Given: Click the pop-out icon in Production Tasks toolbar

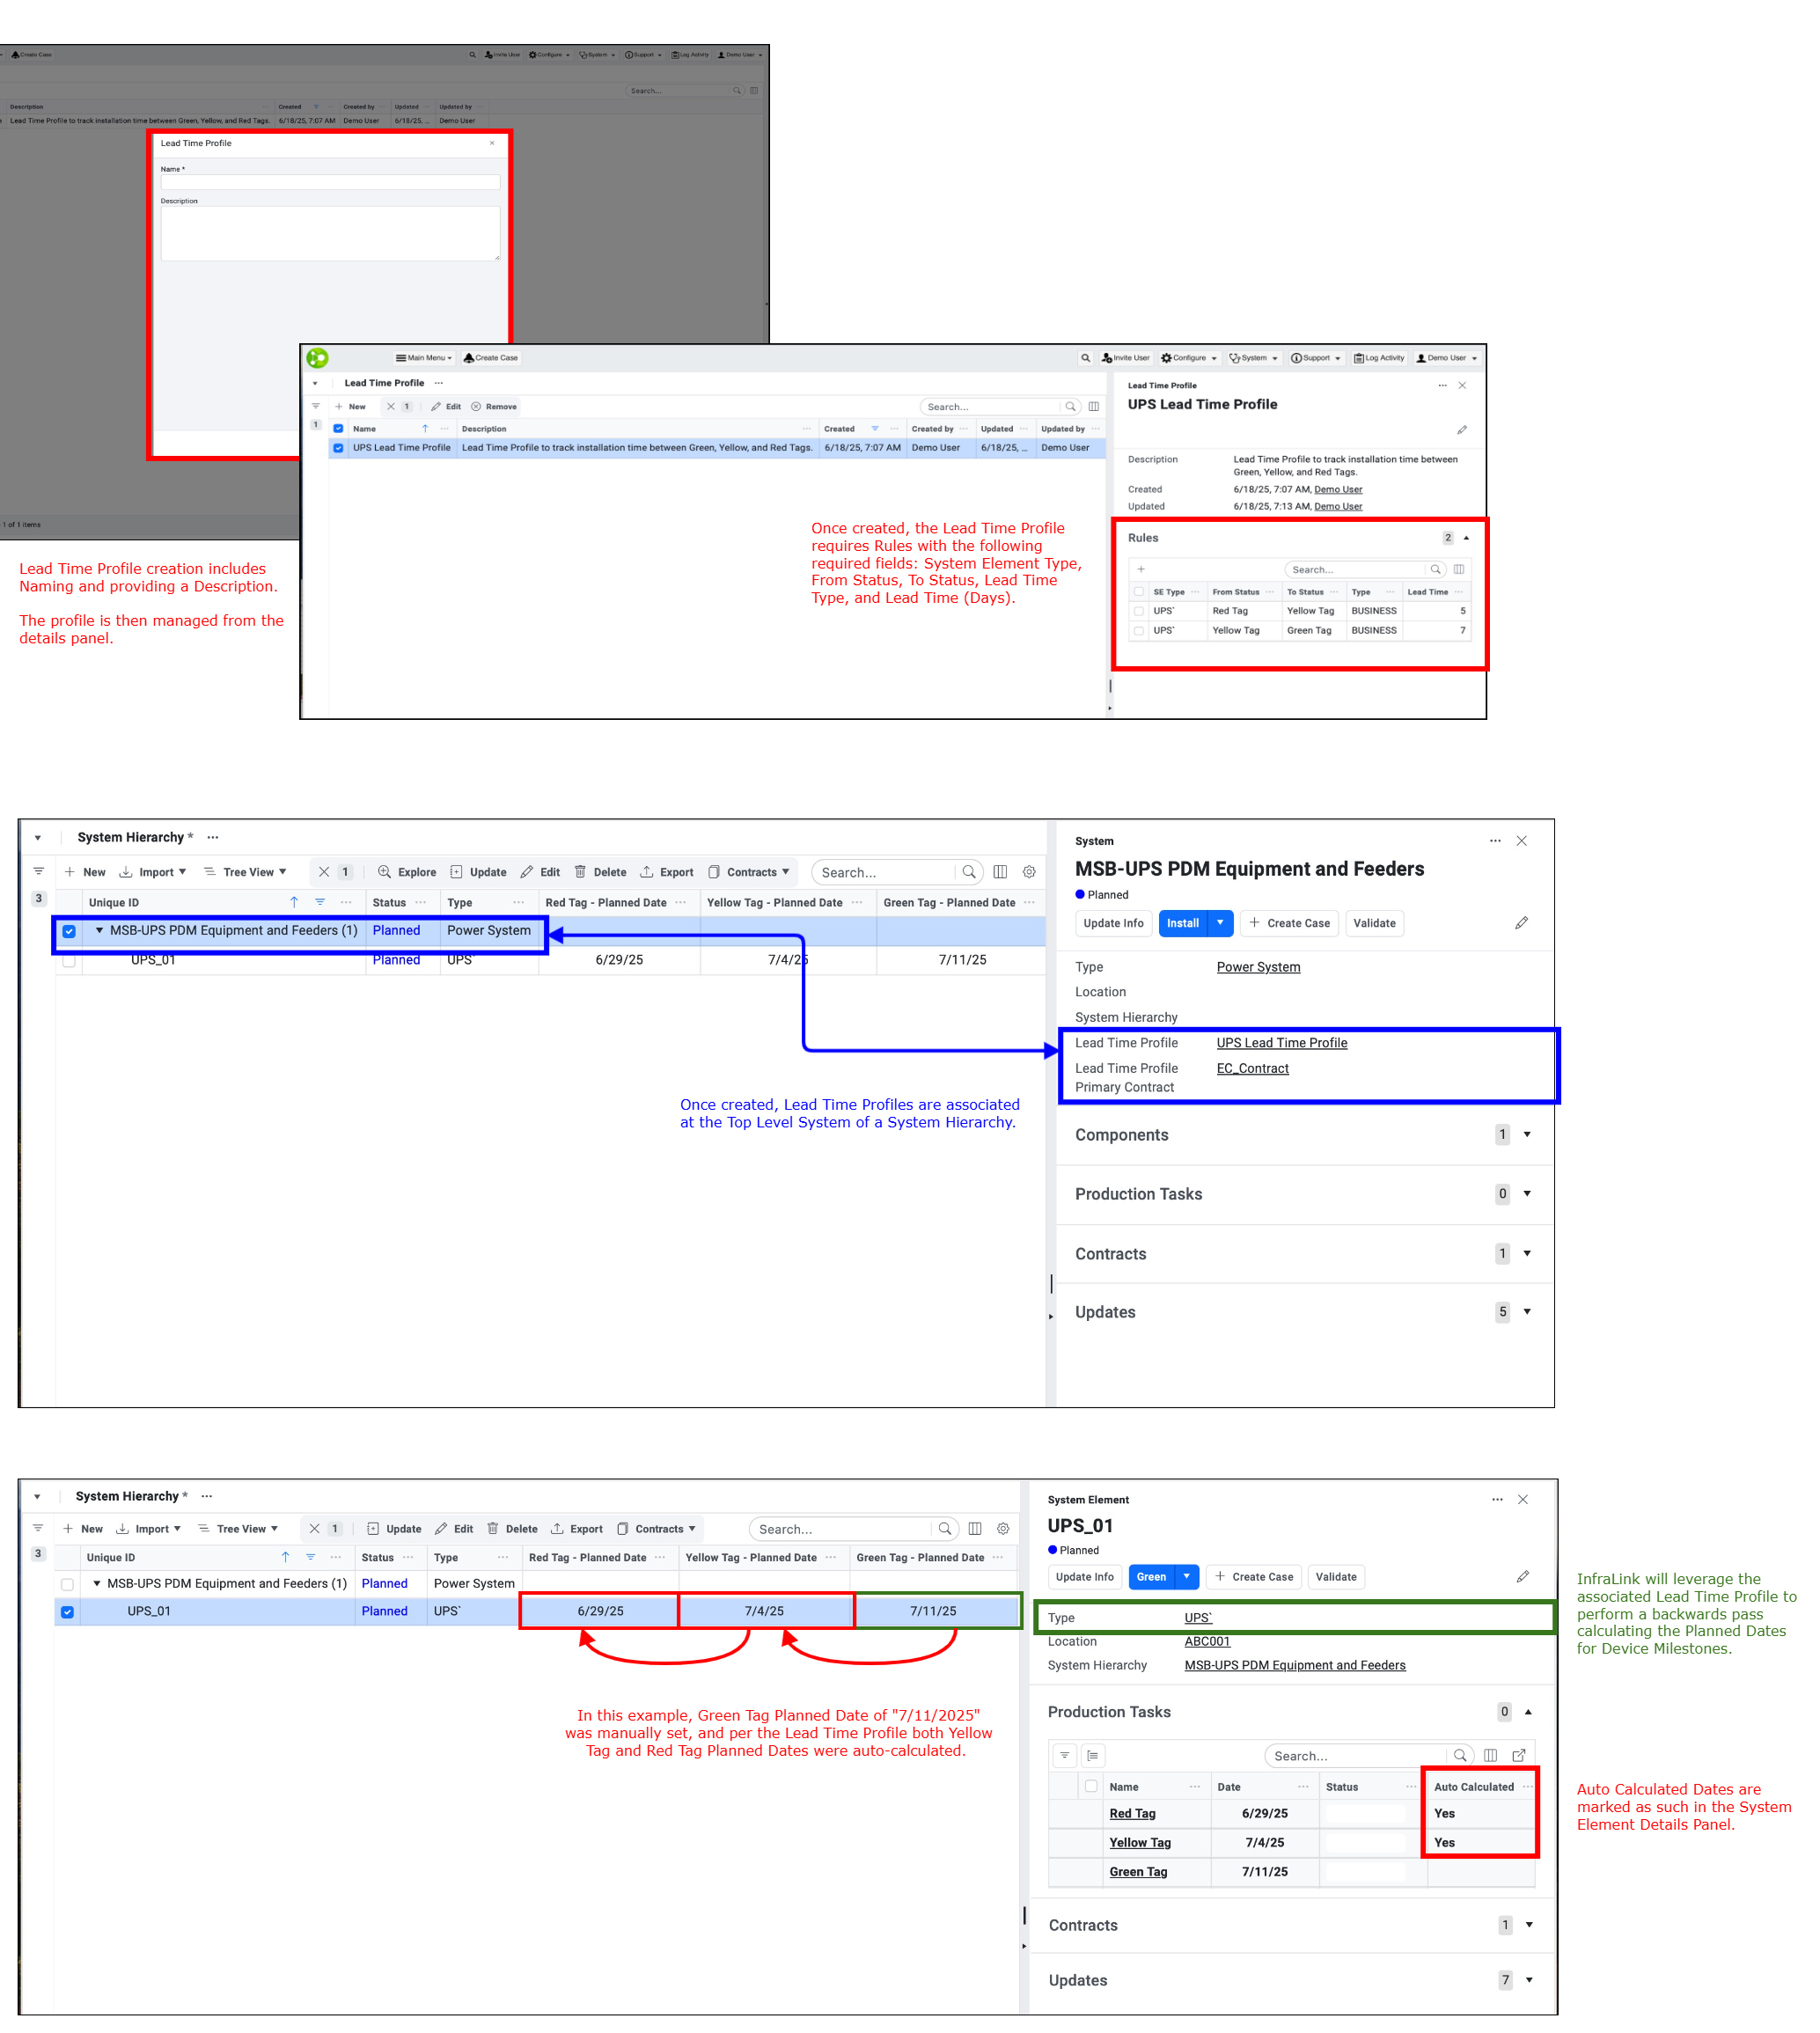Looking at the screenshot, I should [1518, 1755].
